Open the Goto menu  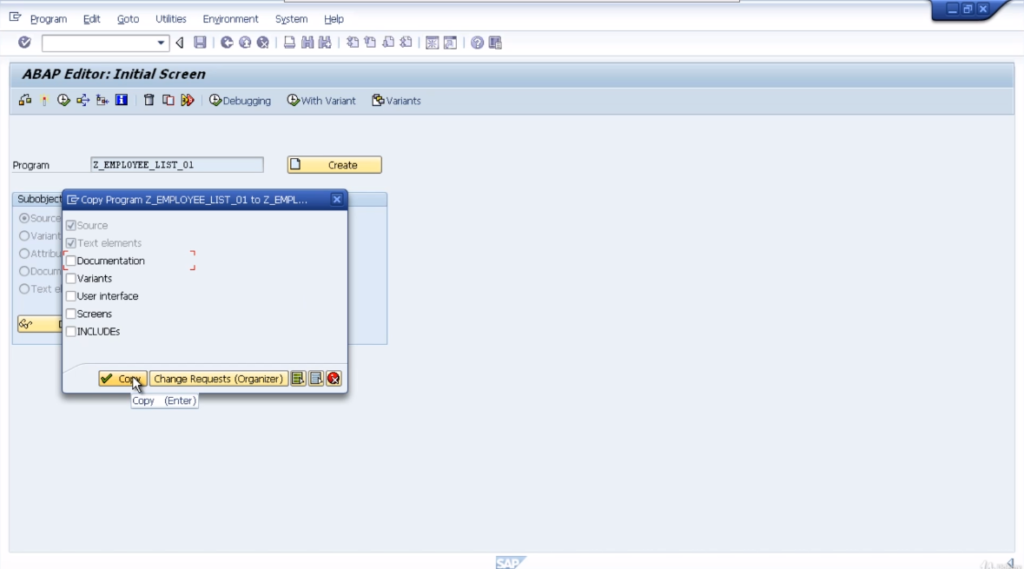[128, 19]
